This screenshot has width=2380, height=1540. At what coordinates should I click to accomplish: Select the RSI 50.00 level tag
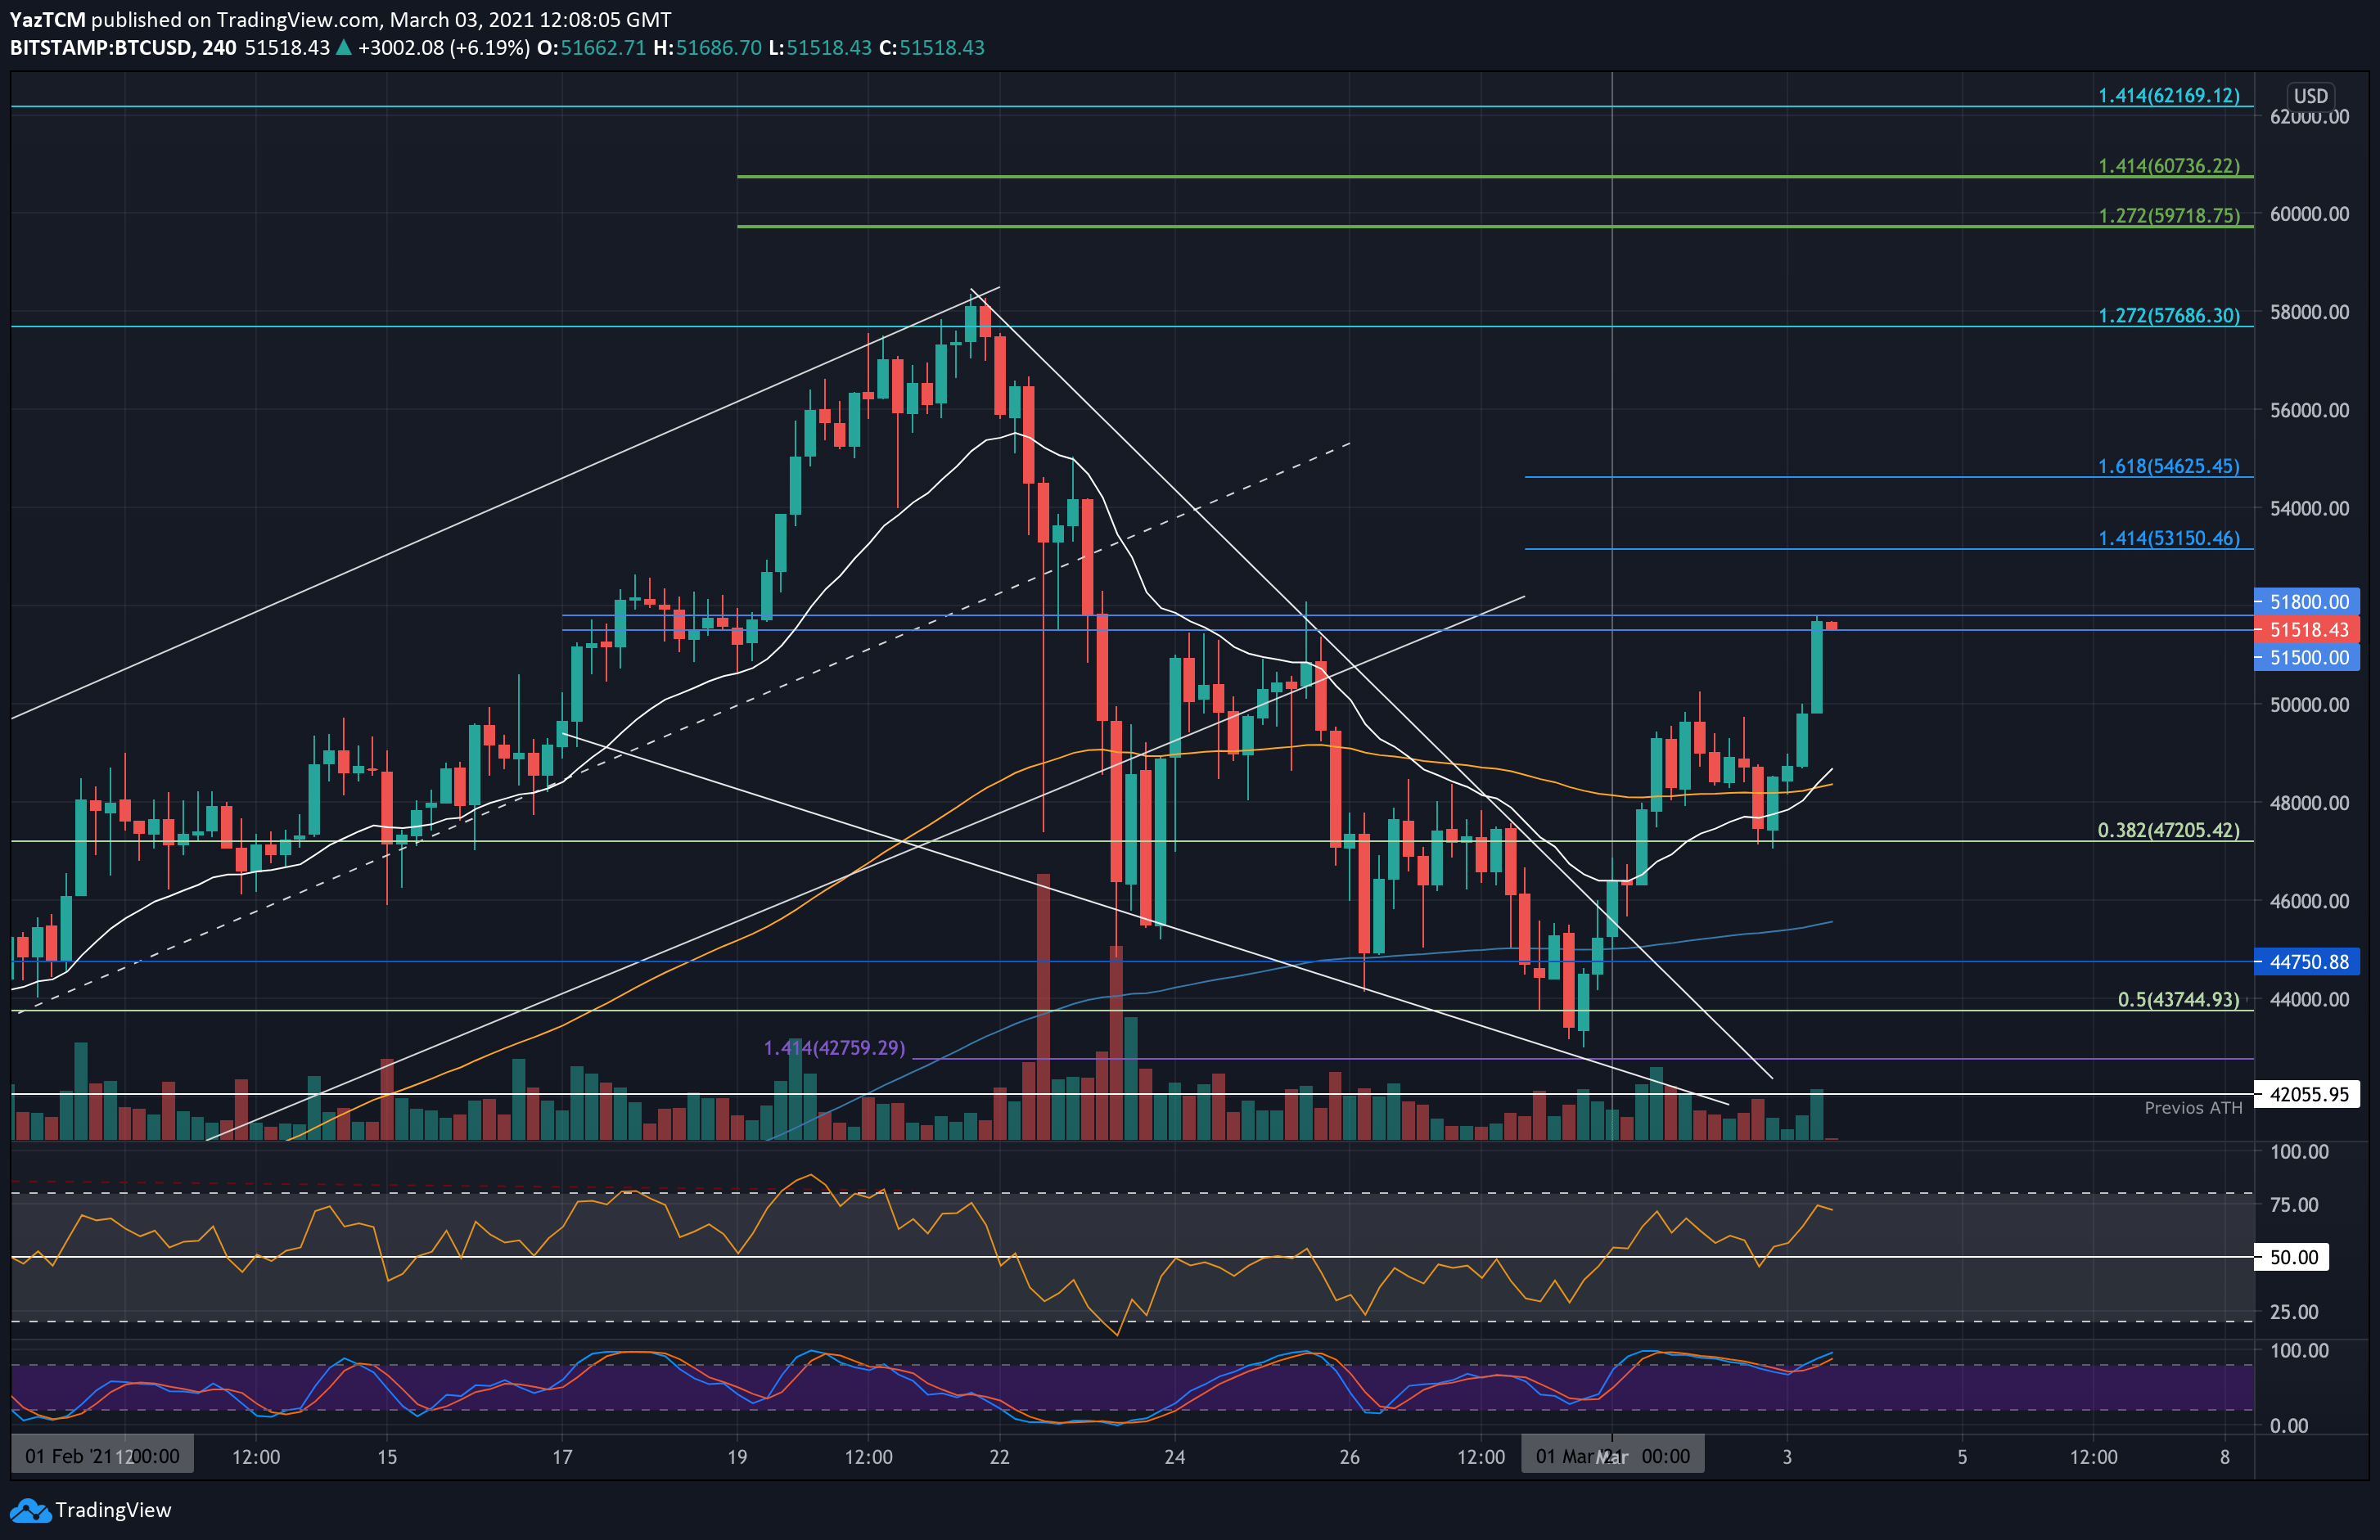2292,1257
